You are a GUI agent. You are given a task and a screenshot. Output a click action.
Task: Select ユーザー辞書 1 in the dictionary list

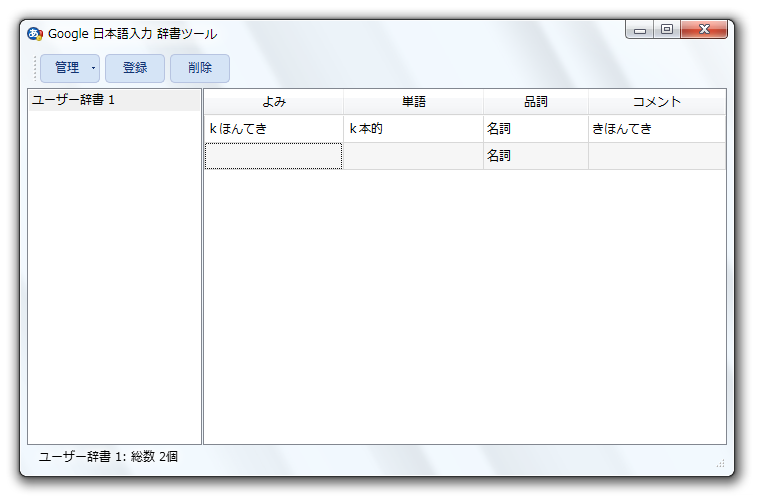pyautogui.click(x=114, y=100)
